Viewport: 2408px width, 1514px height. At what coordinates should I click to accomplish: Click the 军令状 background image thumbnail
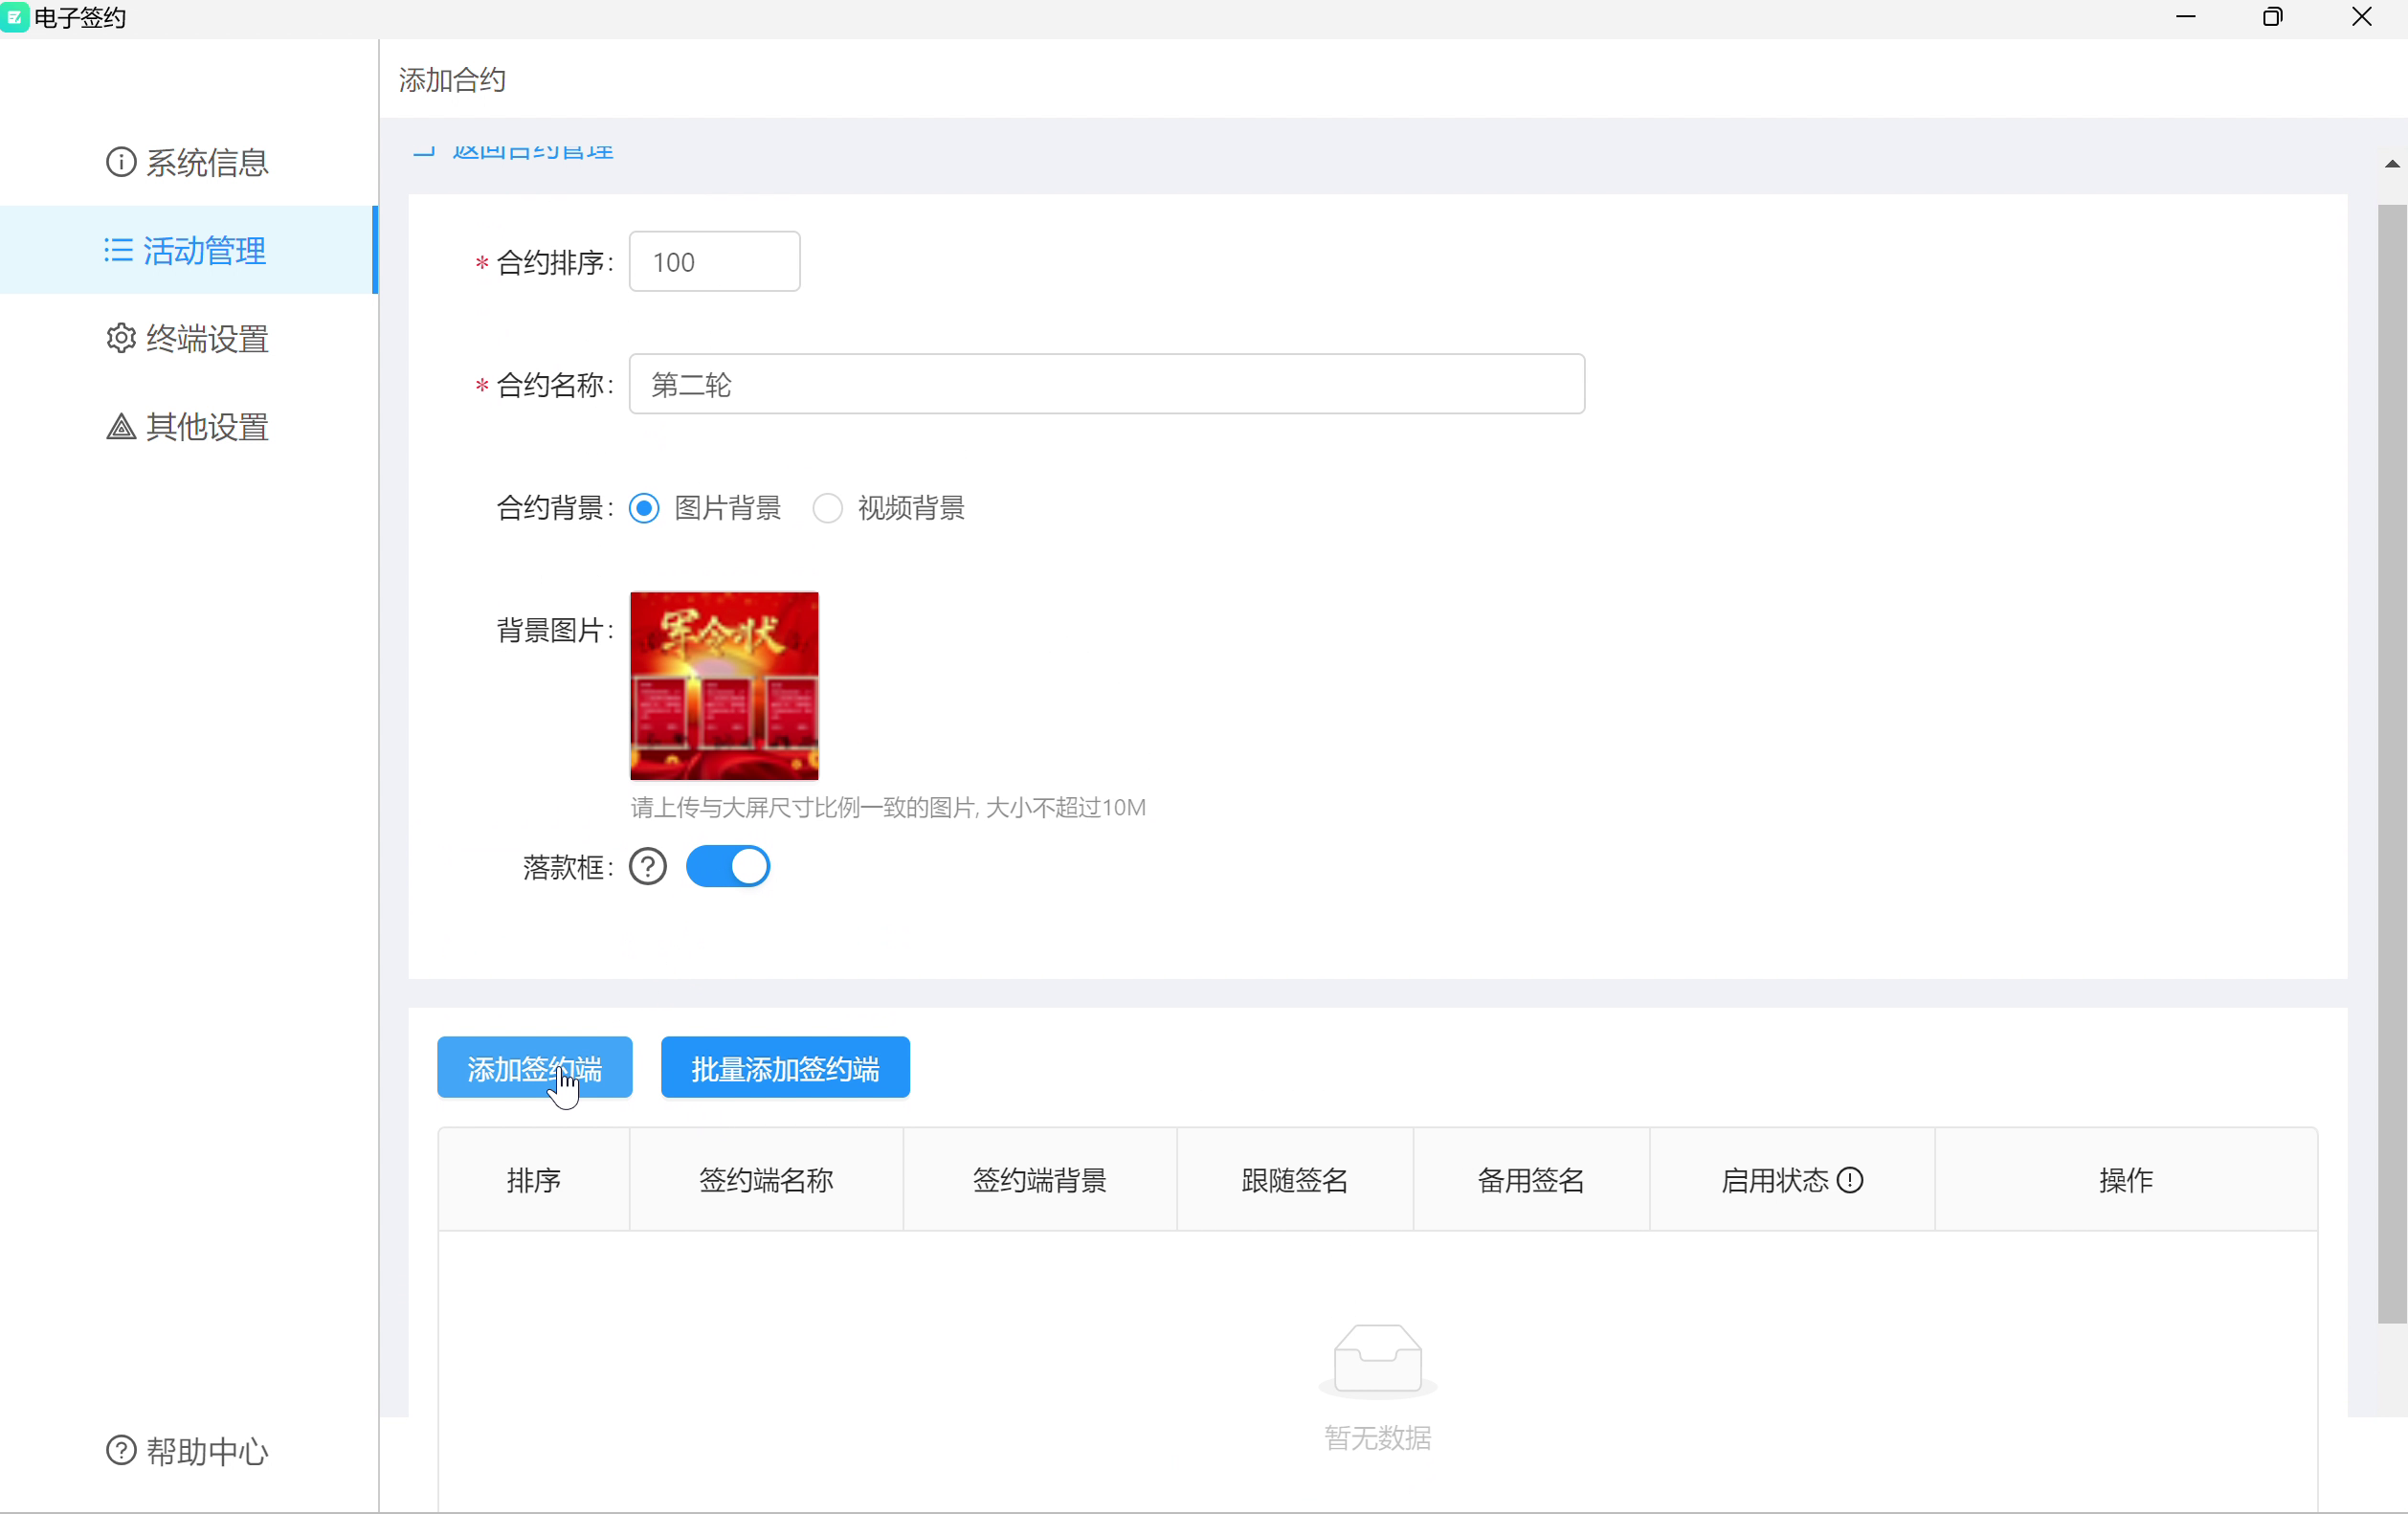724,686
